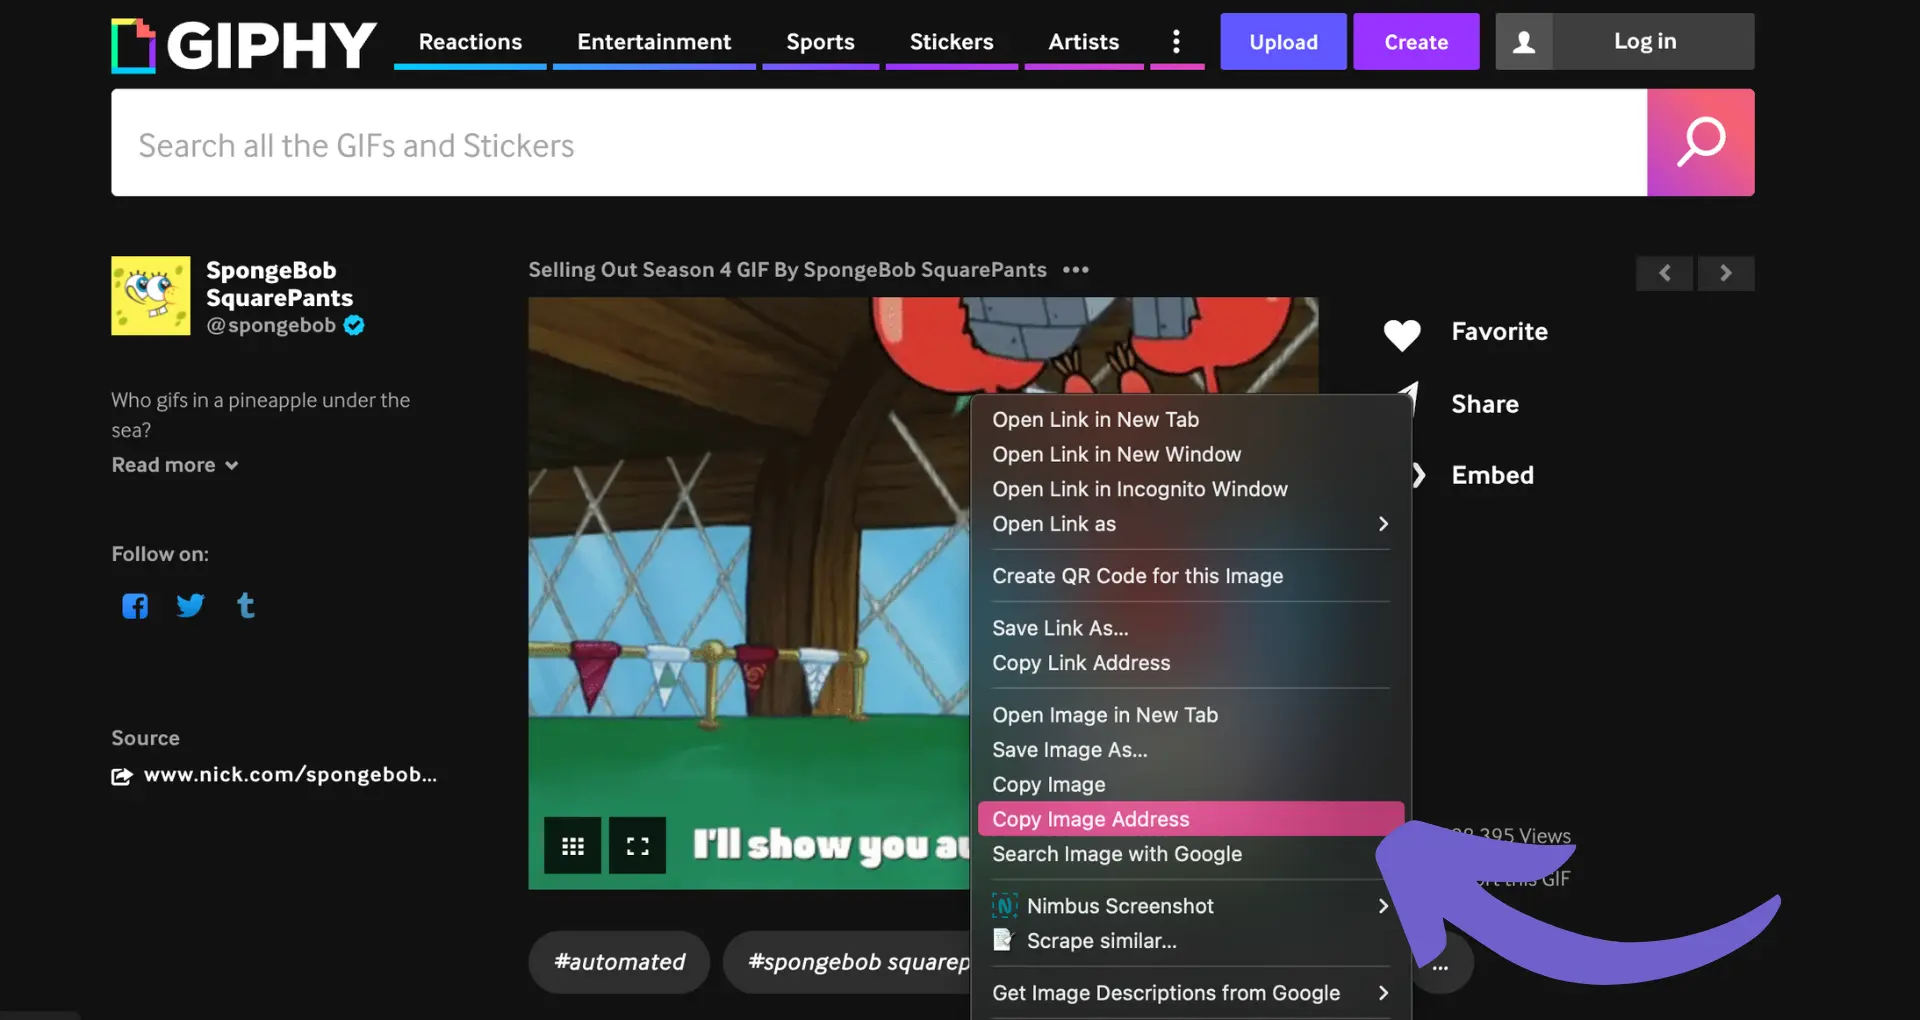Select Copy Image Address

pyautogui.click(x=1191, y=819)
